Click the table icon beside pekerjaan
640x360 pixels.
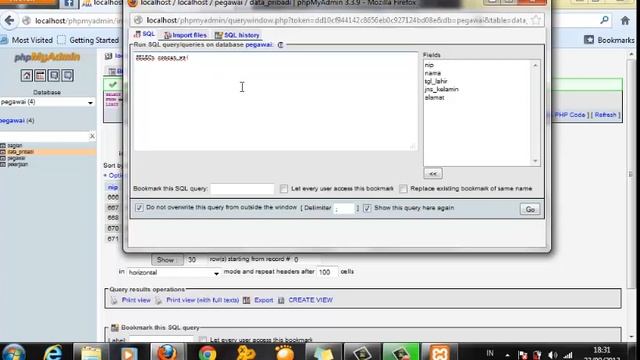(x=3, y=164)
